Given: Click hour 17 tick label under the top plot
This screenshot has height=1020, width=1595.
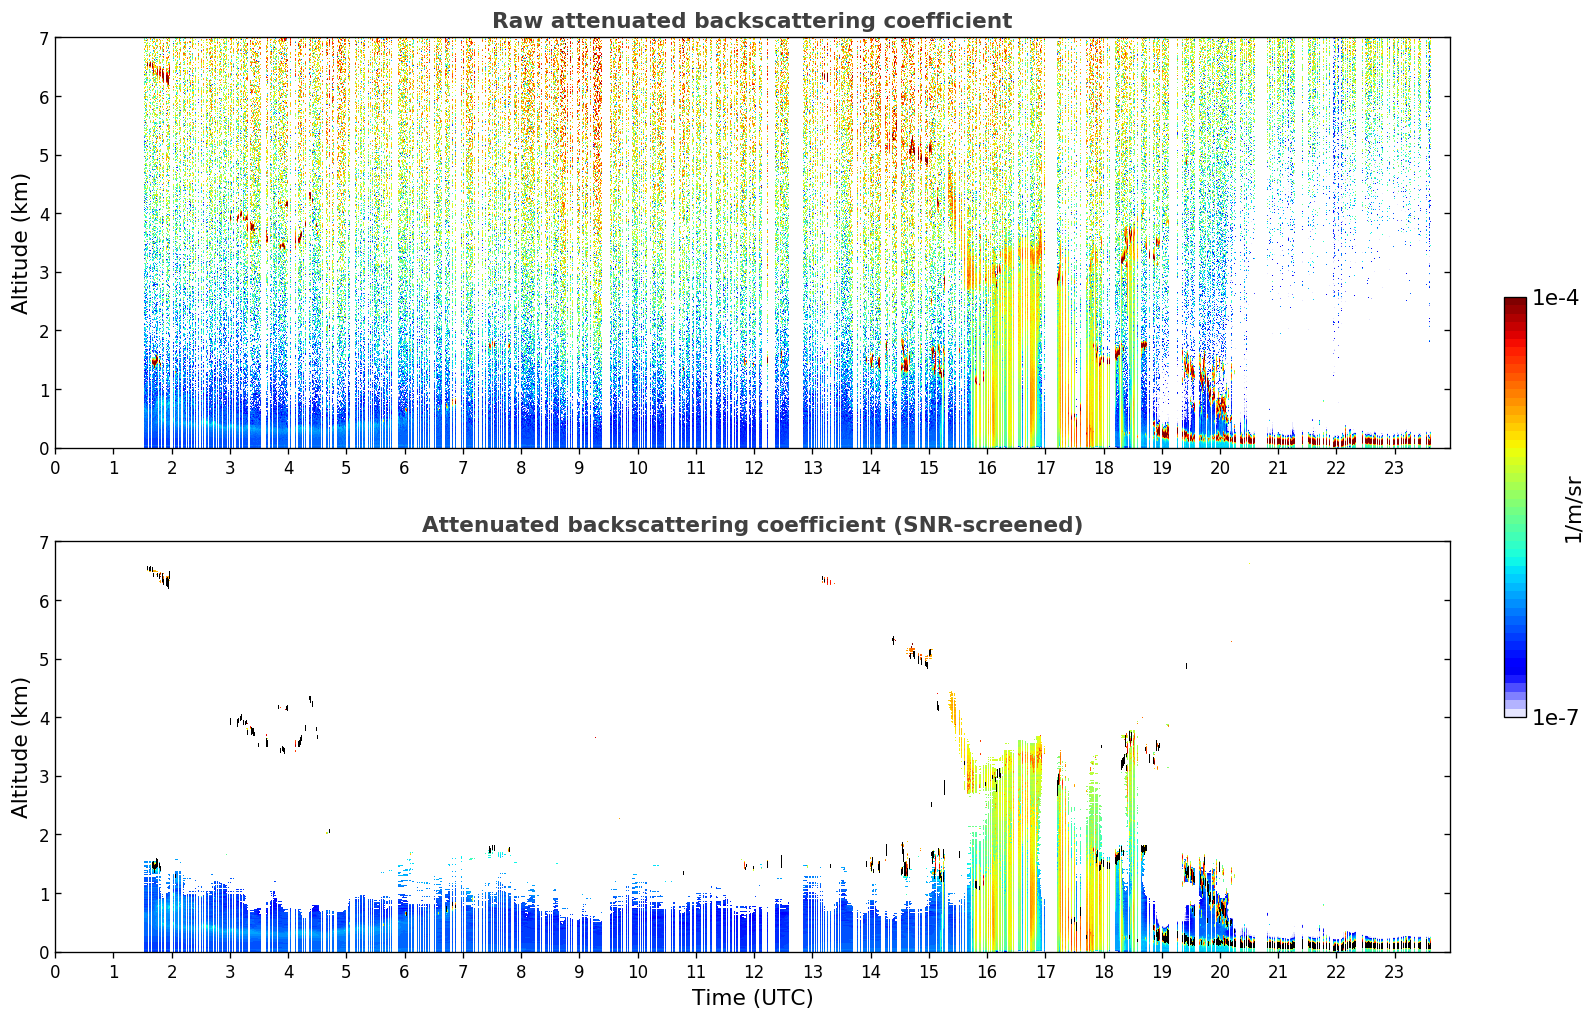Looking at the screenshot, I should [1045, 467].
